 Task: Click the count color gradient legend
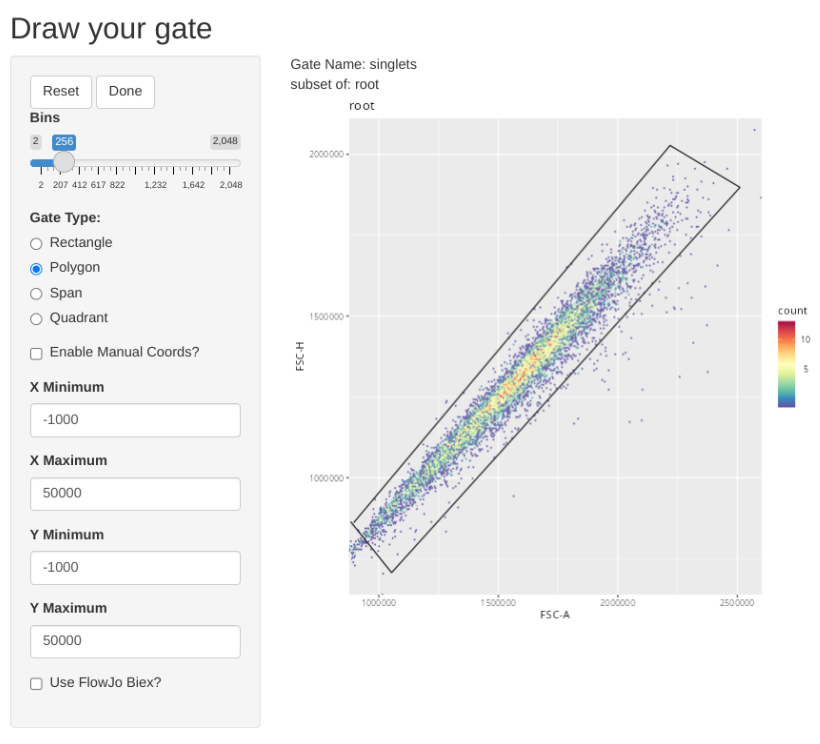point(787,364)
